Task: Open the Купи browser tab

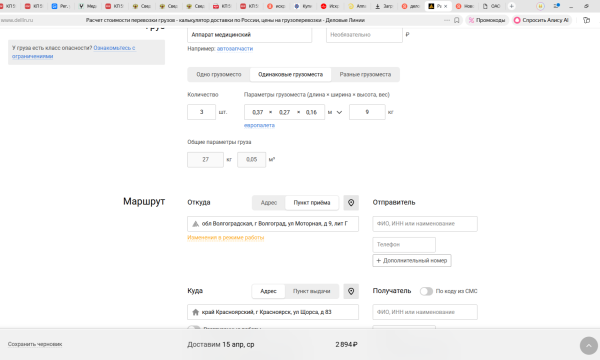Action: [x=303, y=6]
